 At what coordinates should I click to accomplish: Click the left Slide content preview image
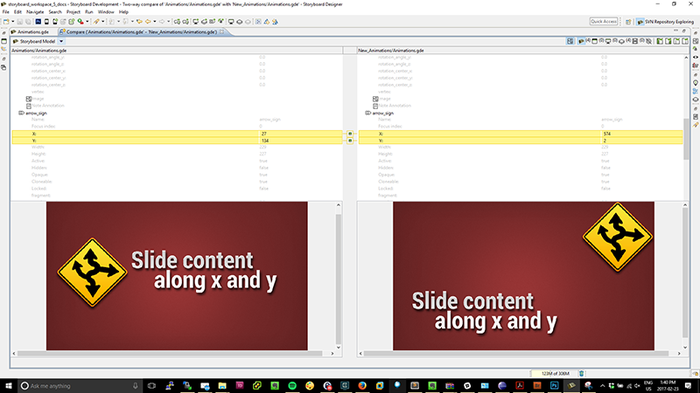point(177,276)
